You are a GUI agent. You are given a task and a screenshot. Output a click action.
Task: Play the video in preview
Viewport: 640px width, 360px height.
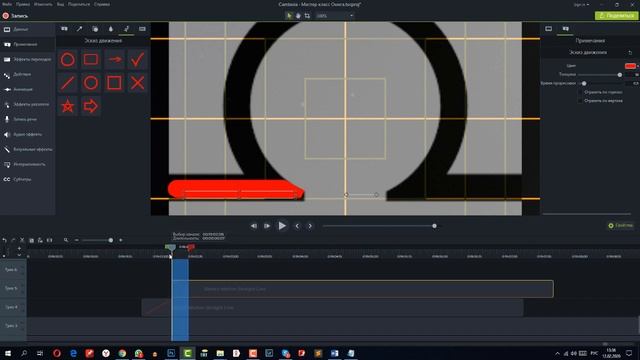tap(282, 226)
